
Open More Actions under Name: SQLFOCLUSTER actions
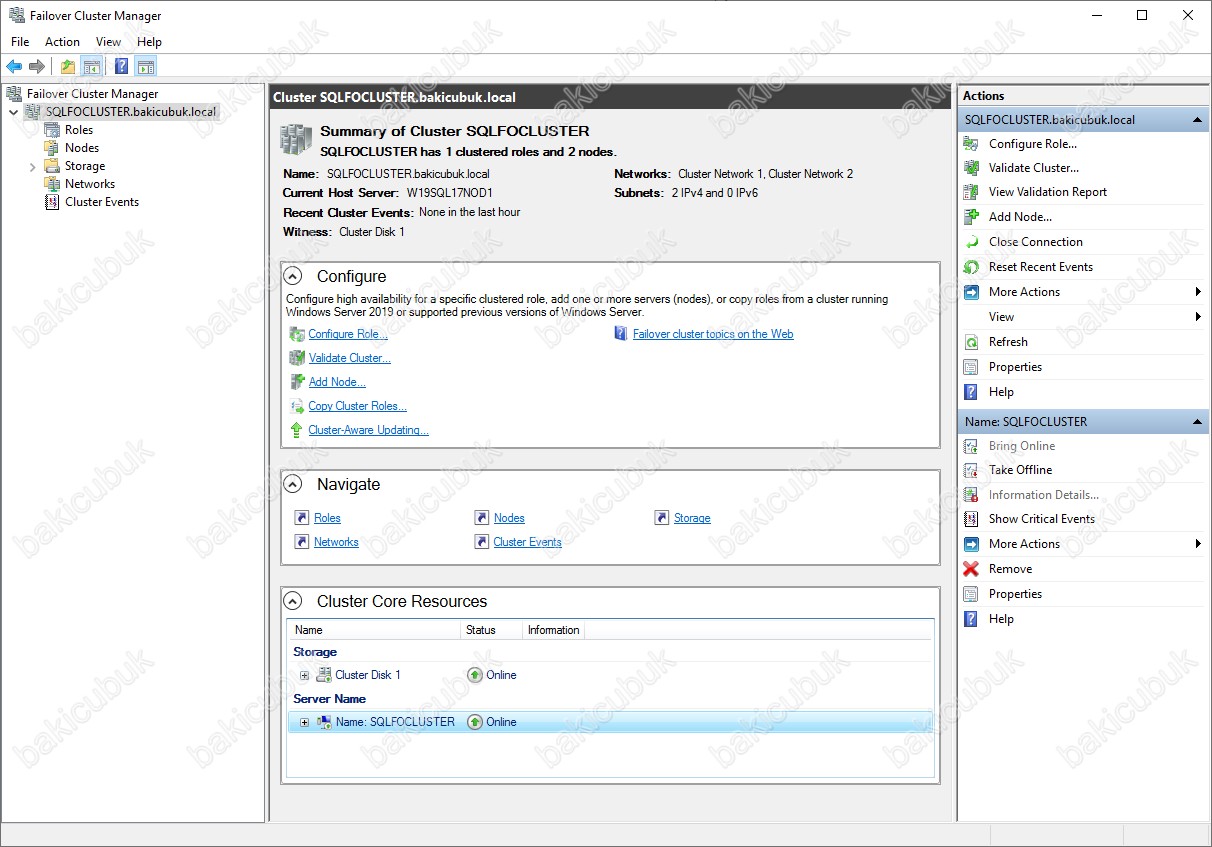pos(1024,544)
